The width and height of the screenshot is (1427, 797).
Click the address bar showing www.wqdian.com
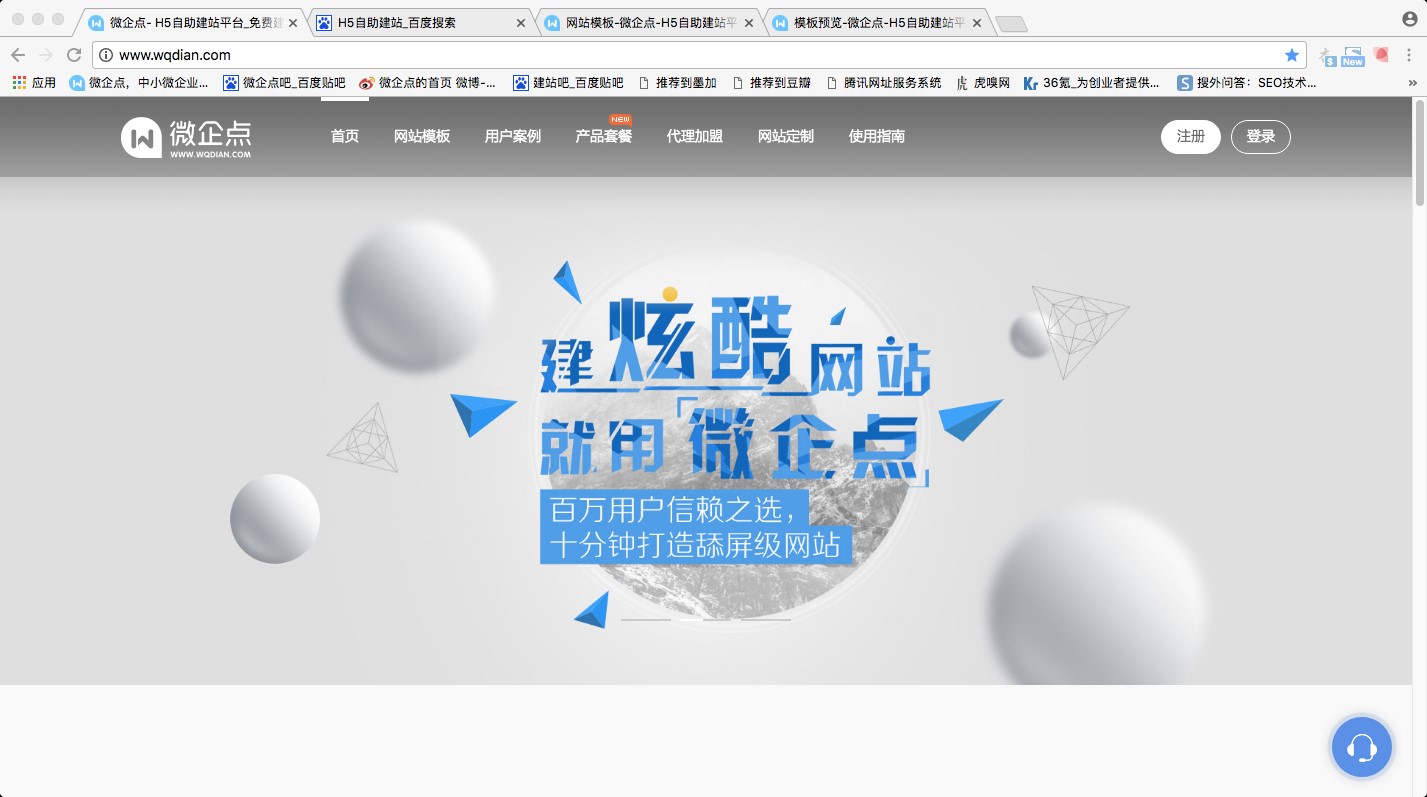point(699,55)
